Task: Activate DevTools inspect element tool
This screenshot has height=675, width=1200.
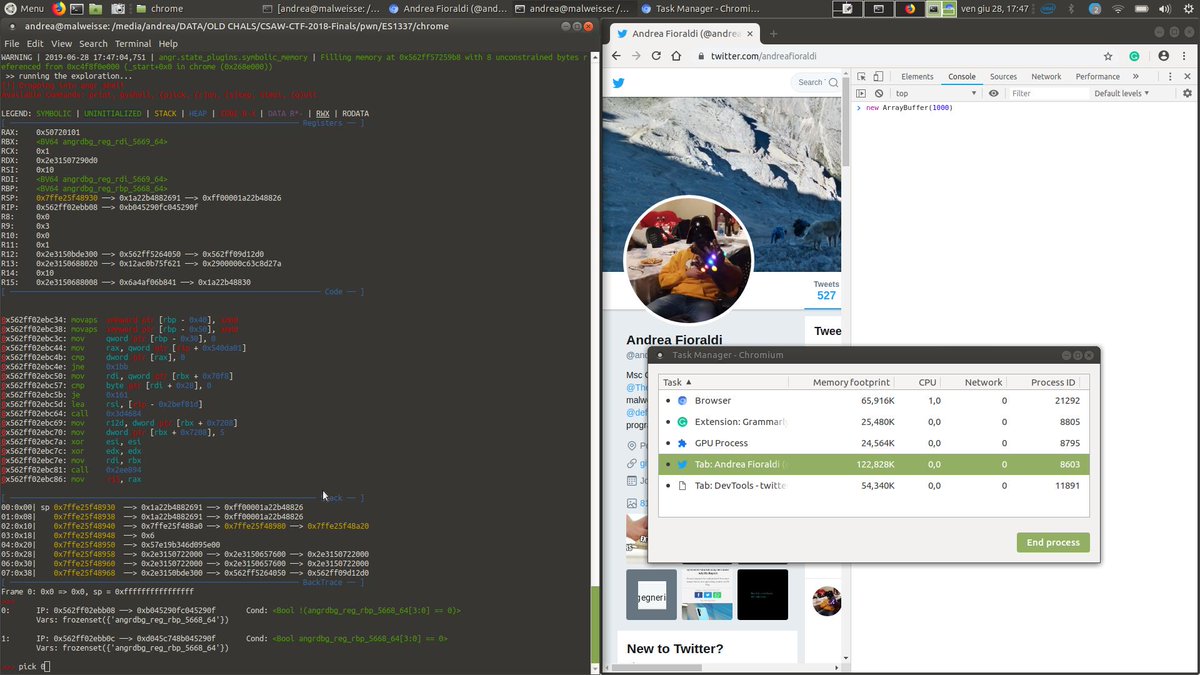Action: pyautogui.click(x=862, y=76)
